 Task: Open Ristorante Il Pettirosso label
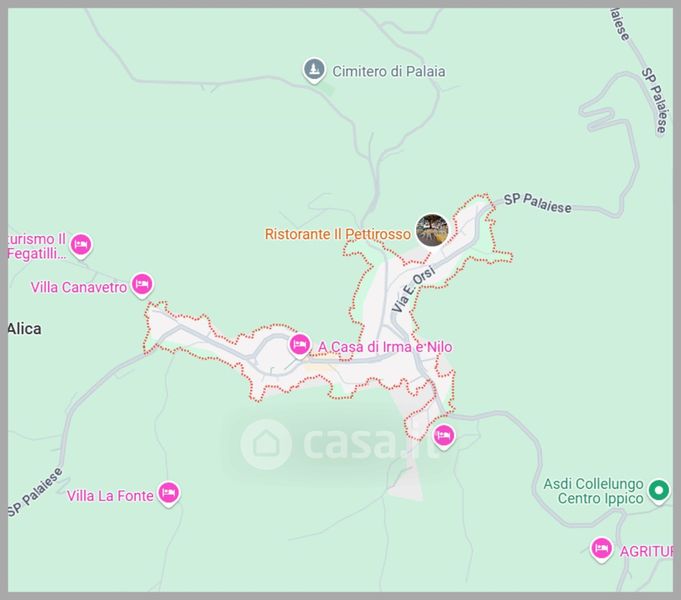point(337,234)
